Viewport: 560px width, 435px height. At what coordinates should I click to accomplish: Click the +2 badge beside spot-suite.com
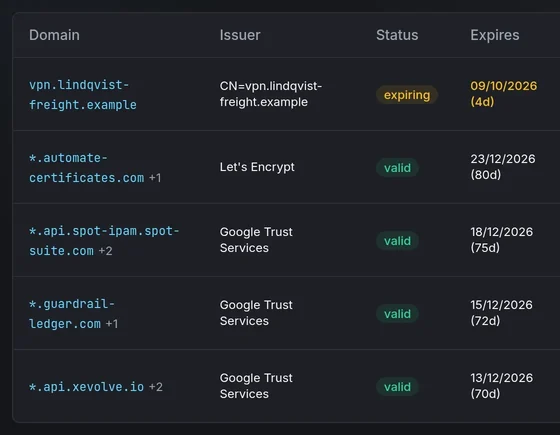[x=105, y=251]
